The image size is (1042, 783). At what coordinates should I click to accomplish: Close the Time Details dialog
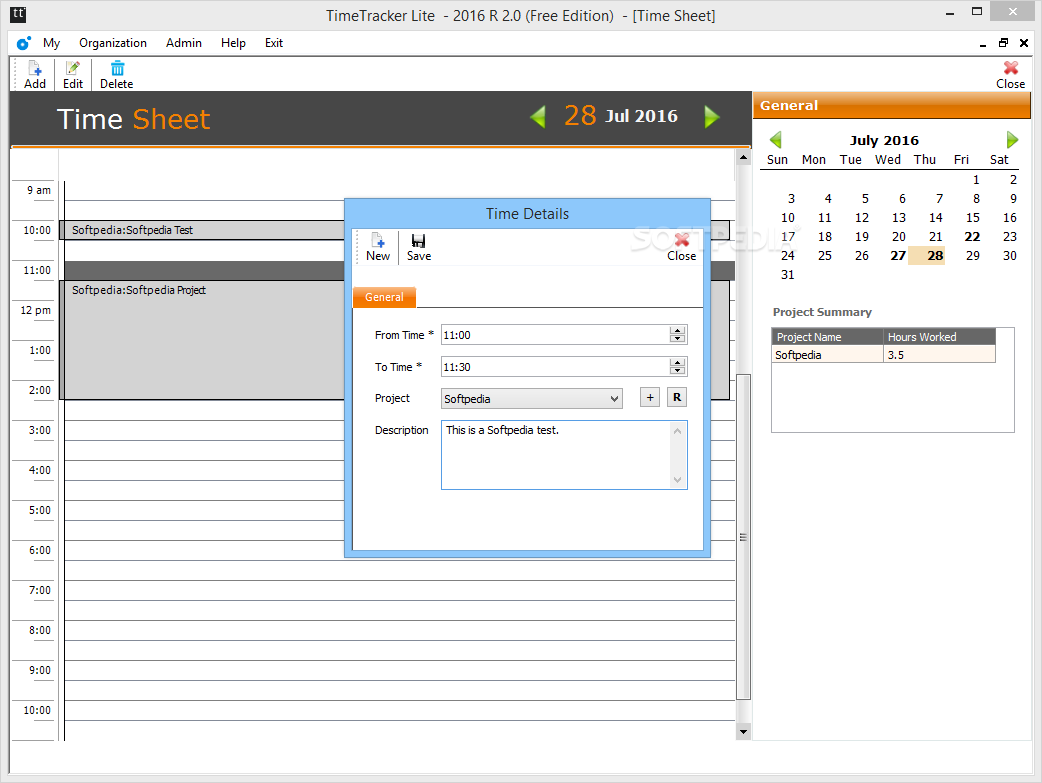click(681, 247)
